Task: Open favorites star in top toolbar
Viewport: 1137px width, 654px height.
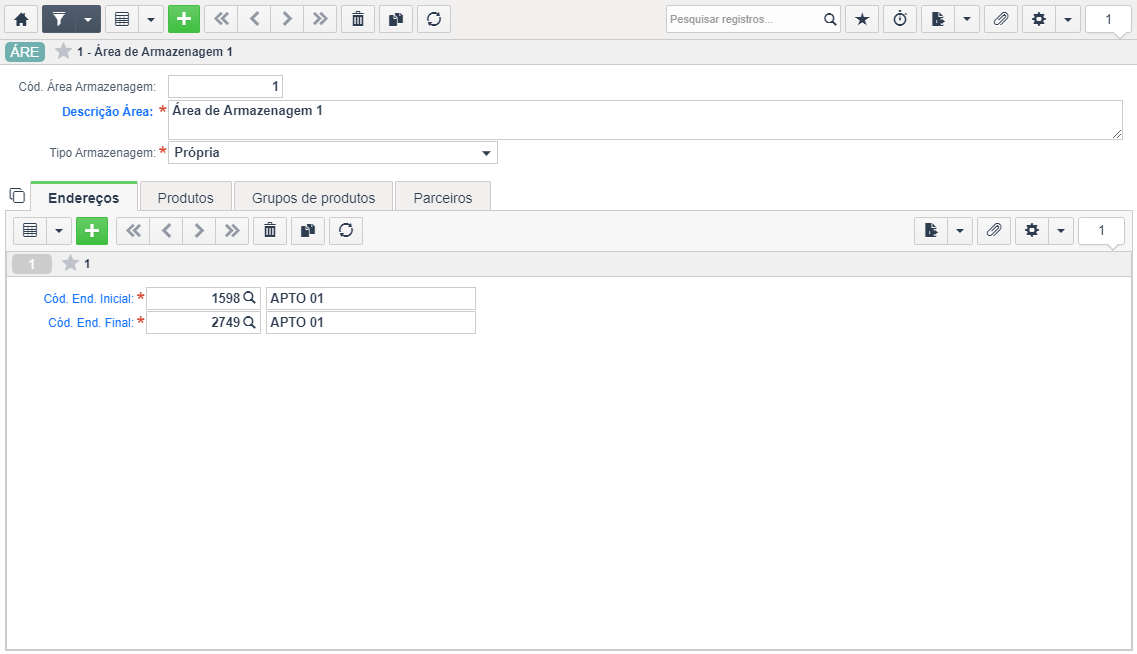Action: [x=862, y=19]
